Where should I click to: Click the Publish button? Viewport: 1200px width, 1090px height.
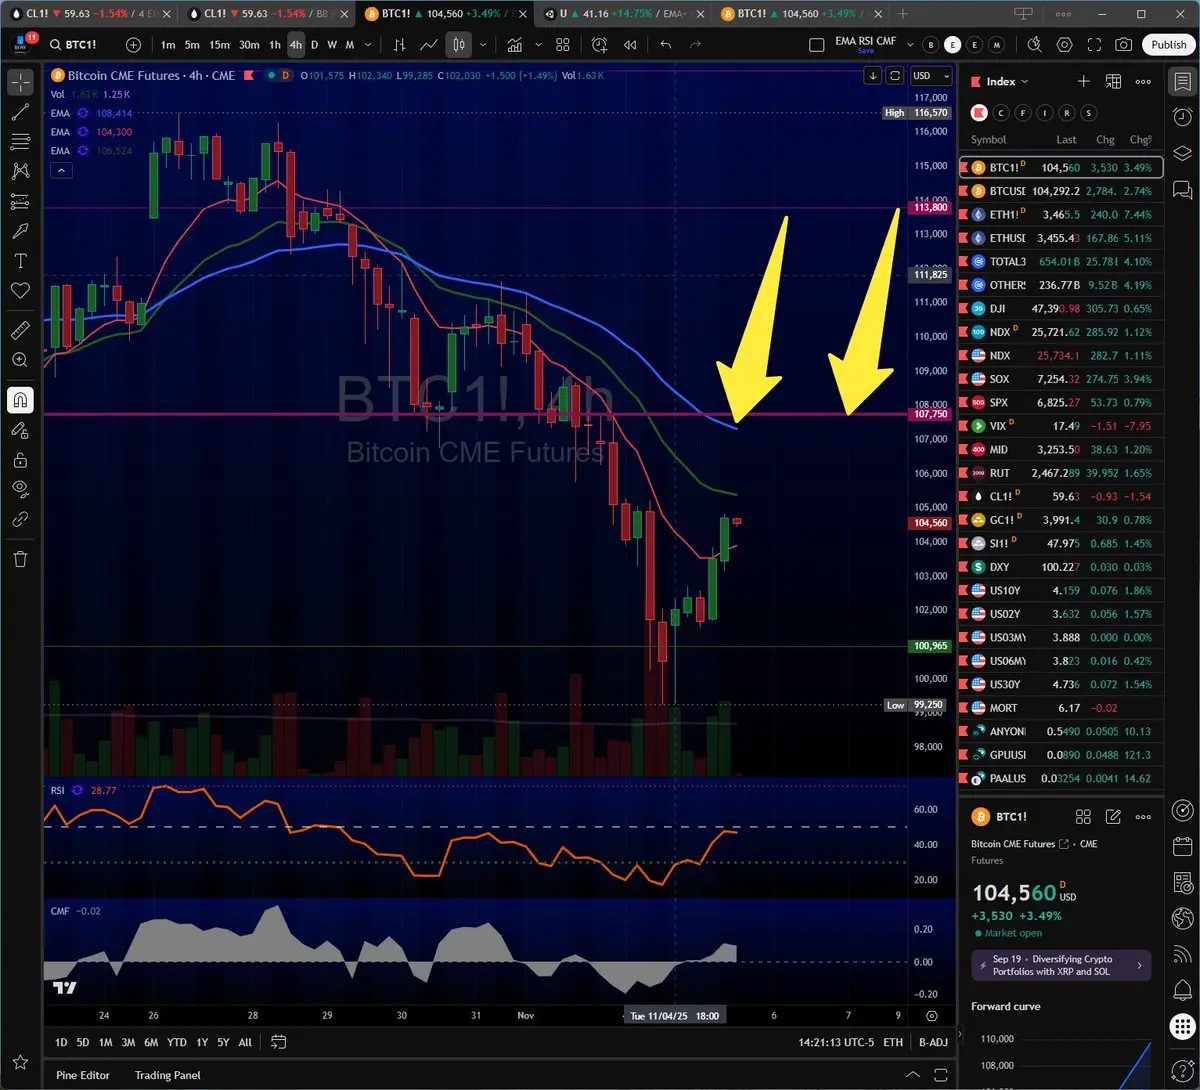click(1168, 45)
